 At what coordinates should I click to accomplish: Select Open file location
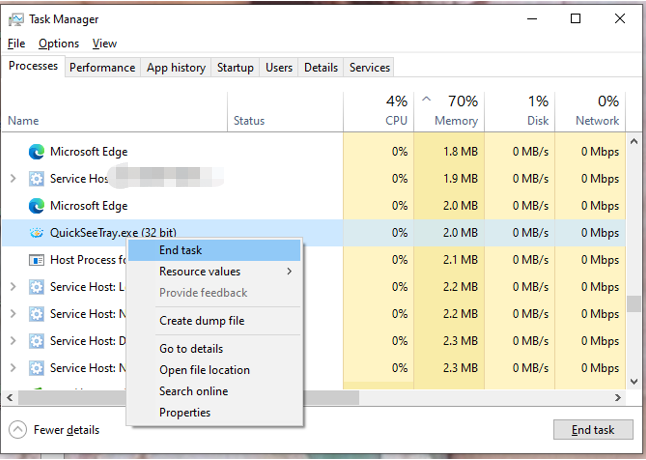coord(214,370)
